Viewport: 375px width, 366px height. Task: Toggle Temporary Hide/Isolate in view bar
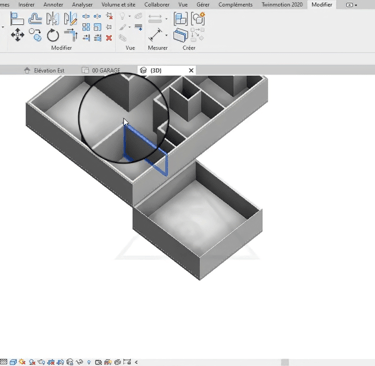(x=79, y=362)
